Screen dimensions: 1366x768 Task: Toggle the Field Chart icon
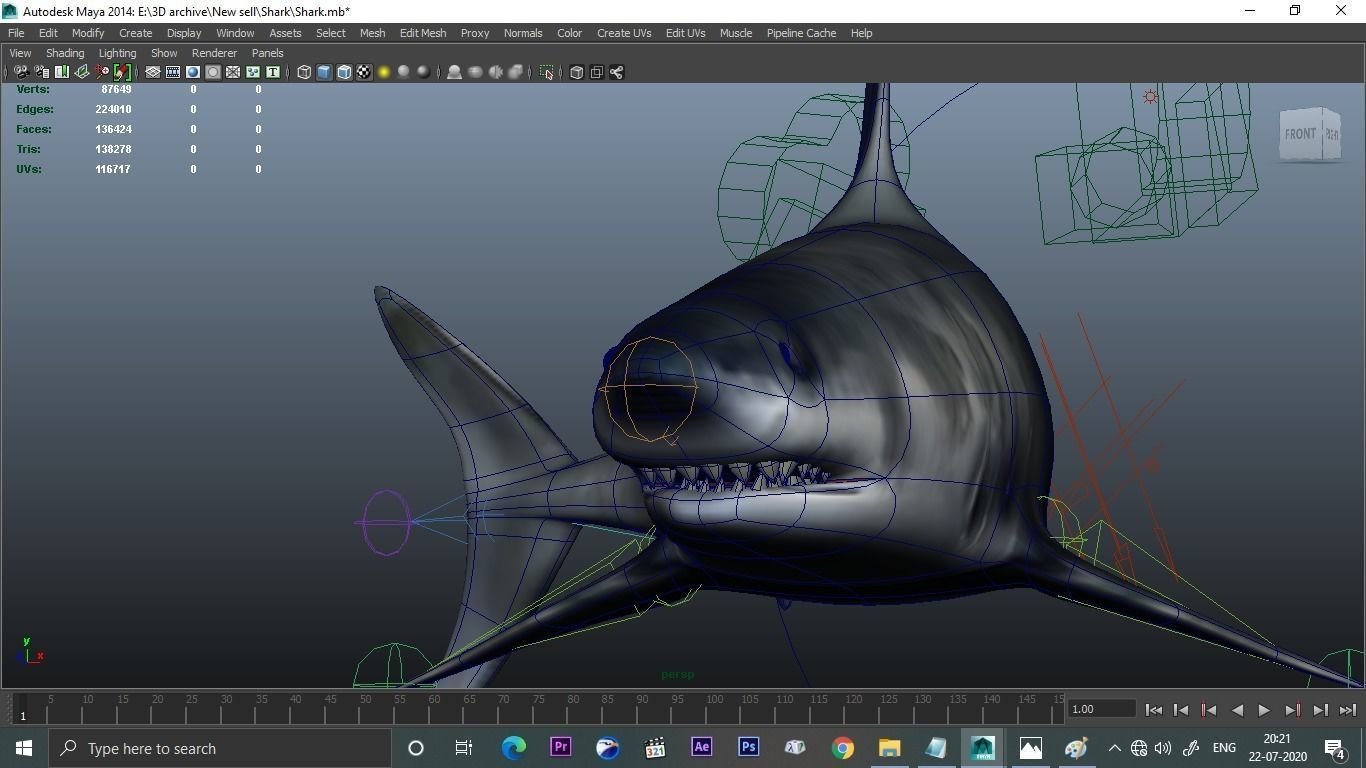(x=233, y=72)
